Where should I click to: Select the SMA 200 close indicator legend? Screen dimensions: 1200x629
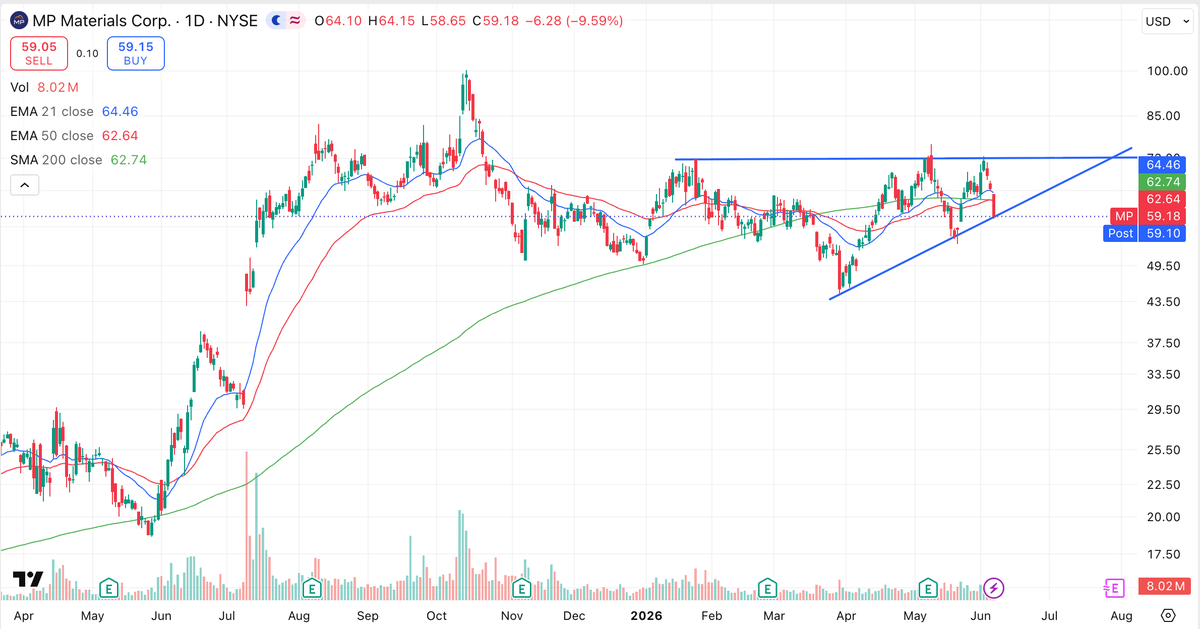click(78, 159)
